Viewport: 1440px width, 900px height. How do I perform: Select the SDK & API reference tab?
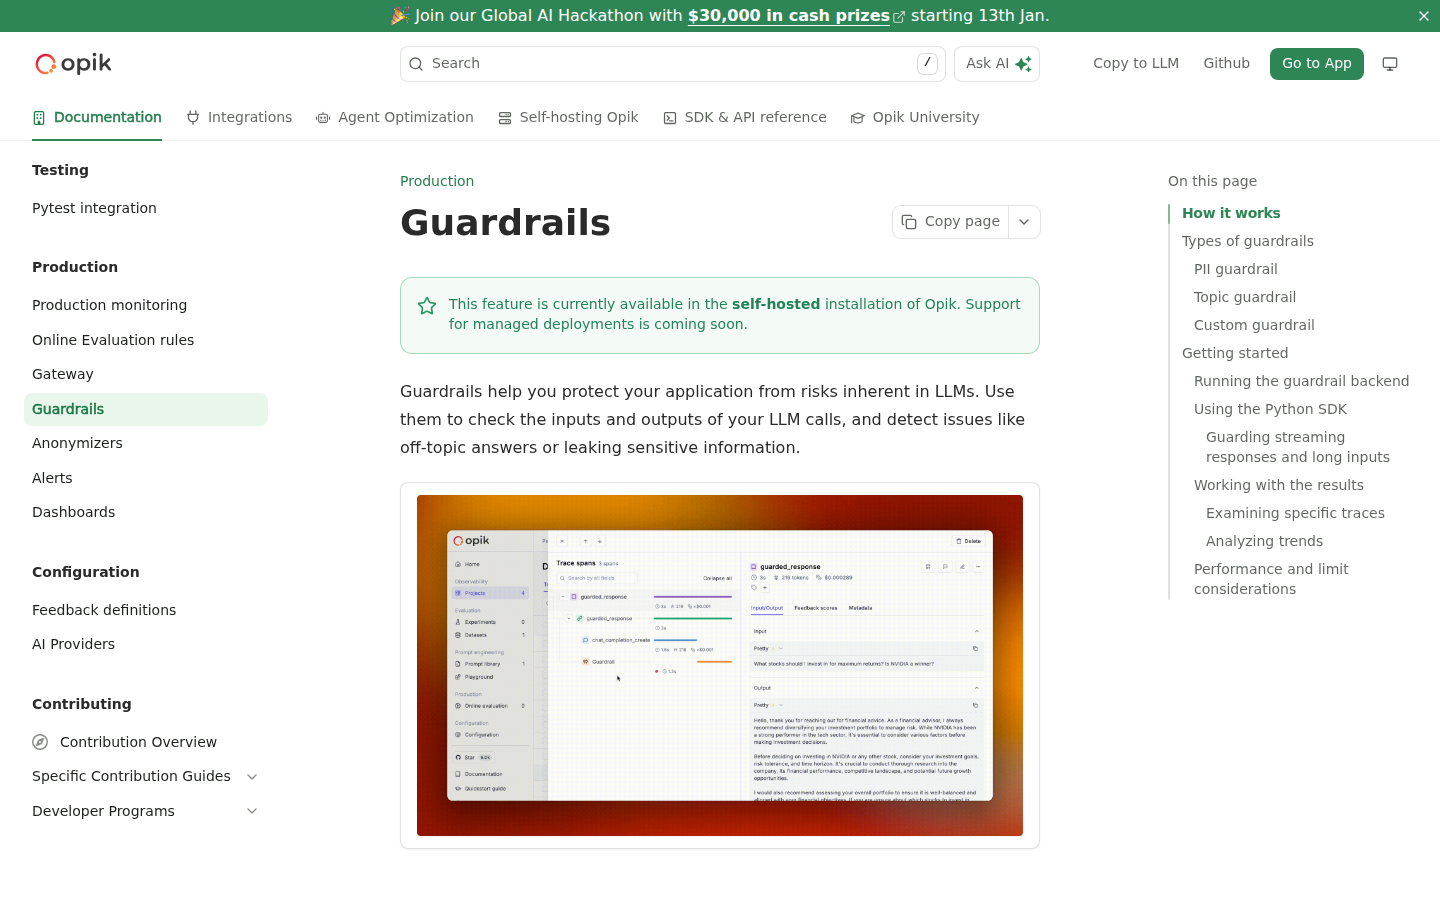tap(744, 117)
